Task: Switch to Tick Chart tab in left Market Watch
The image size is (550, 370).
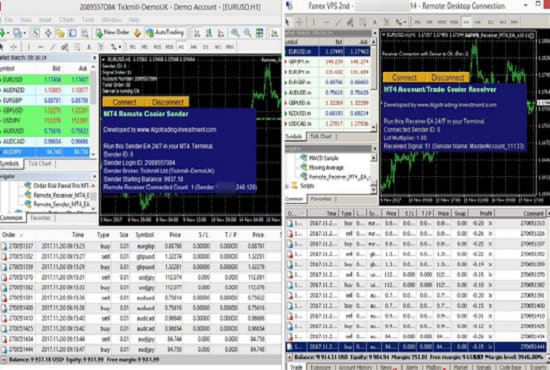Action: pyautogui.click(x=40, y=164)
